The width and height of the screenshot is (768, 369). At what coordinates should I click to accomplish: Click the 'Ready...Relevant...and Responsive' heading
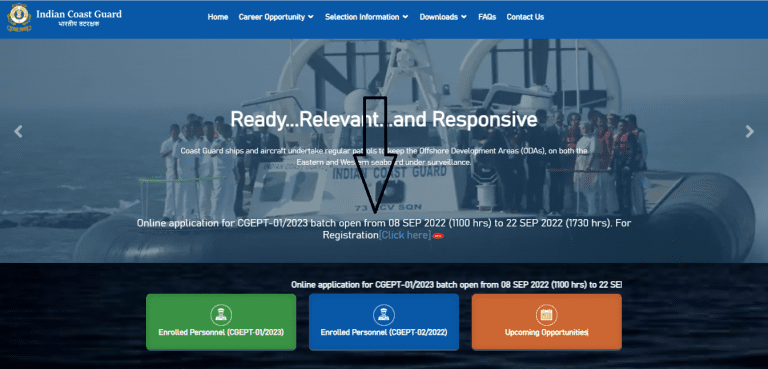point(384,119)
